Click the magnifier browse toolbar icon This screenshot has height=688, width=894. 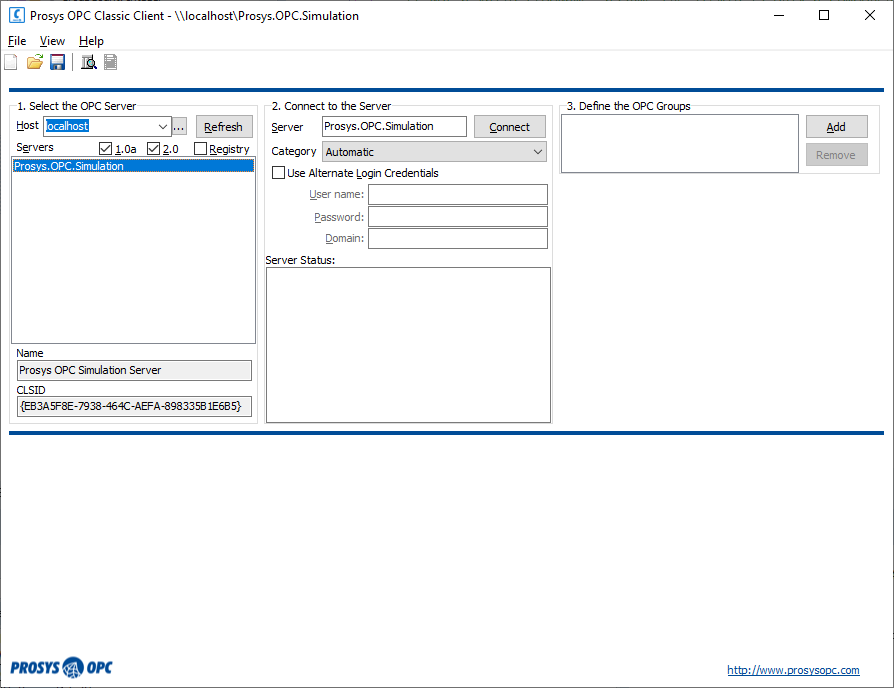pyautogui.click(x=89, y=62)
